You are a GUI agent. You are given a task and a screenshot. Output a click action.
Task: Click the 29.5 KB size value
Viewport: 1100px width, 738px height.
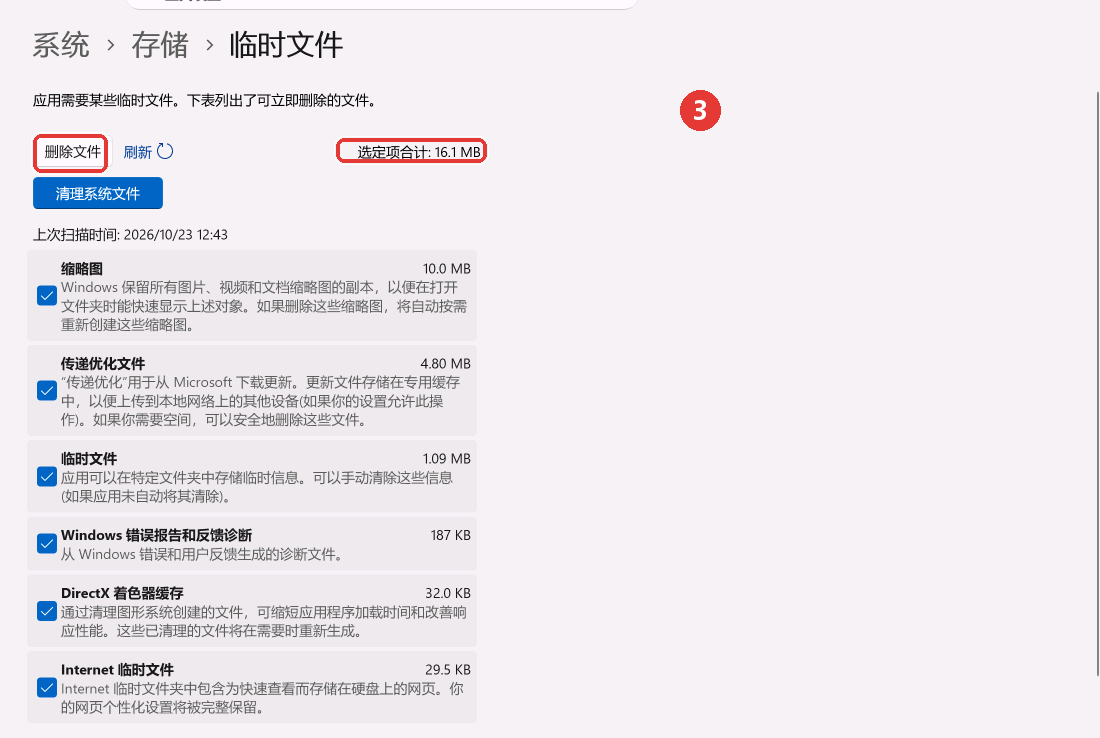[448, 670]
